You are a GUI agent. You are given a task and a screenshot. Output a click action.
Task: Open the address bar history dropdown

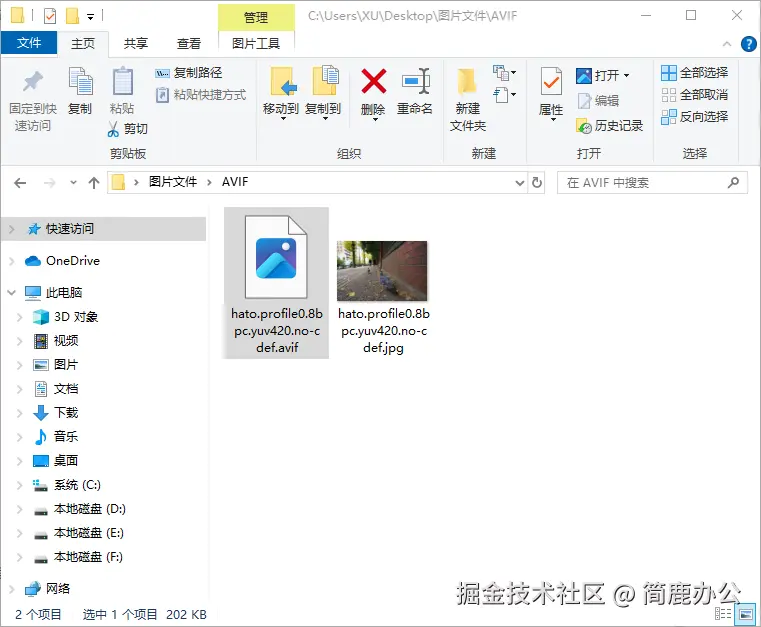click(520, 183)
